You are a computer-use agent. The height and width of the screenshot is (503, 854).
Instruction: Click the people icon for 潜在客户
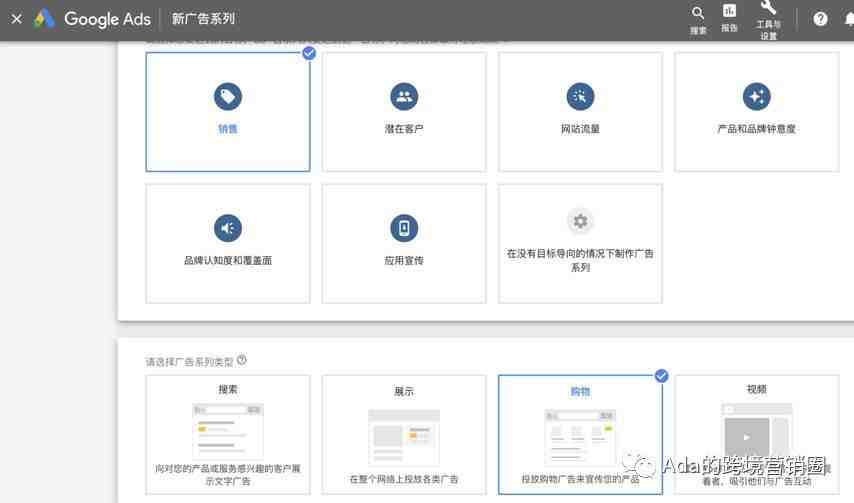[x=404, y=97]
